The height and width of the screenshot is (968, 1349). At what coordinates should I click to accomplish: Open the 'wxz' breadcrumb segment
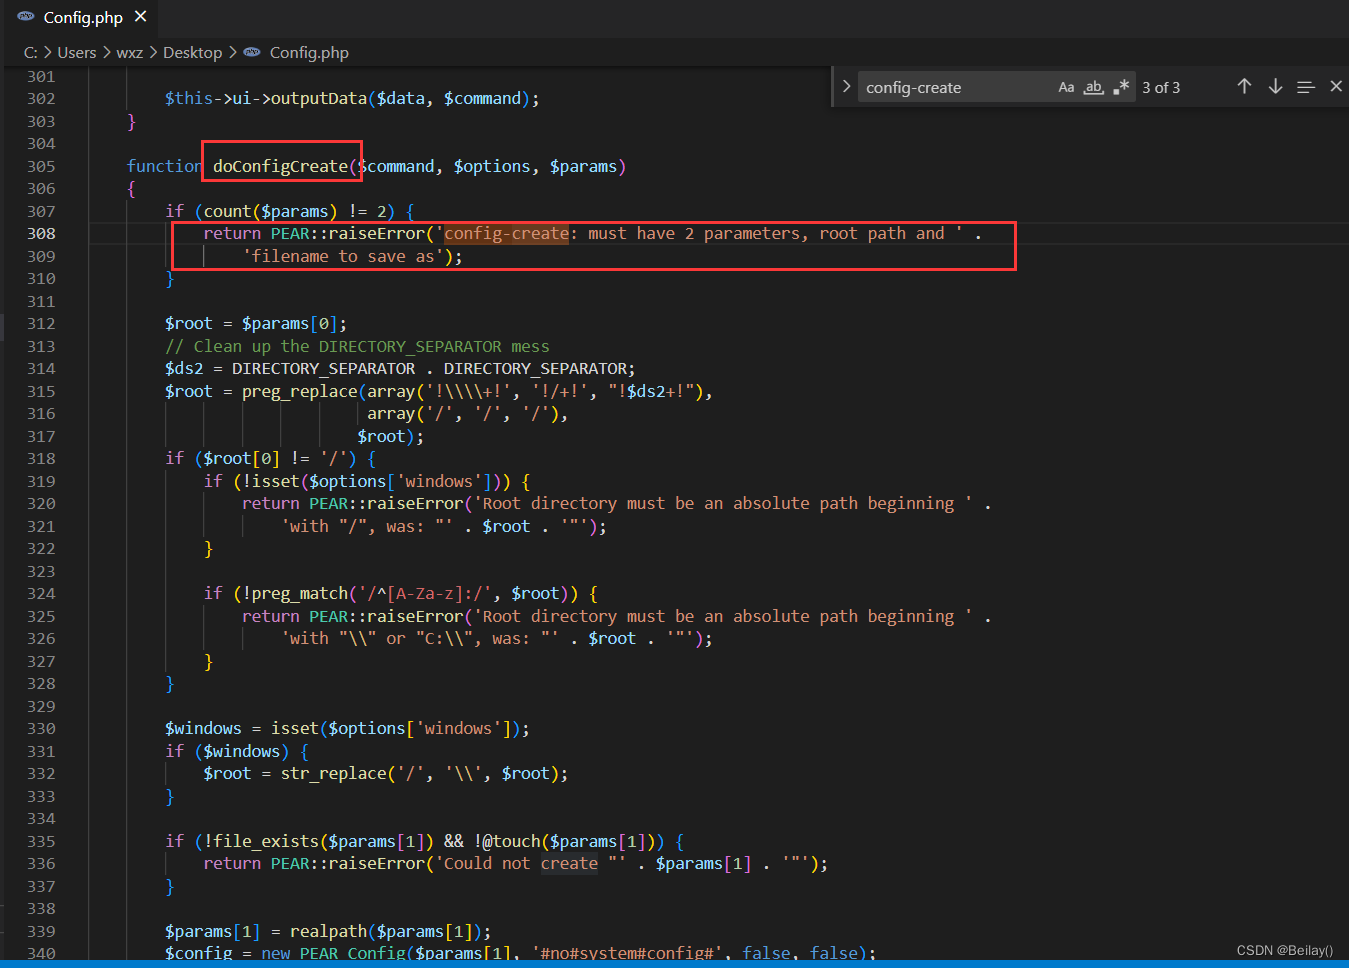click(130, 53)
